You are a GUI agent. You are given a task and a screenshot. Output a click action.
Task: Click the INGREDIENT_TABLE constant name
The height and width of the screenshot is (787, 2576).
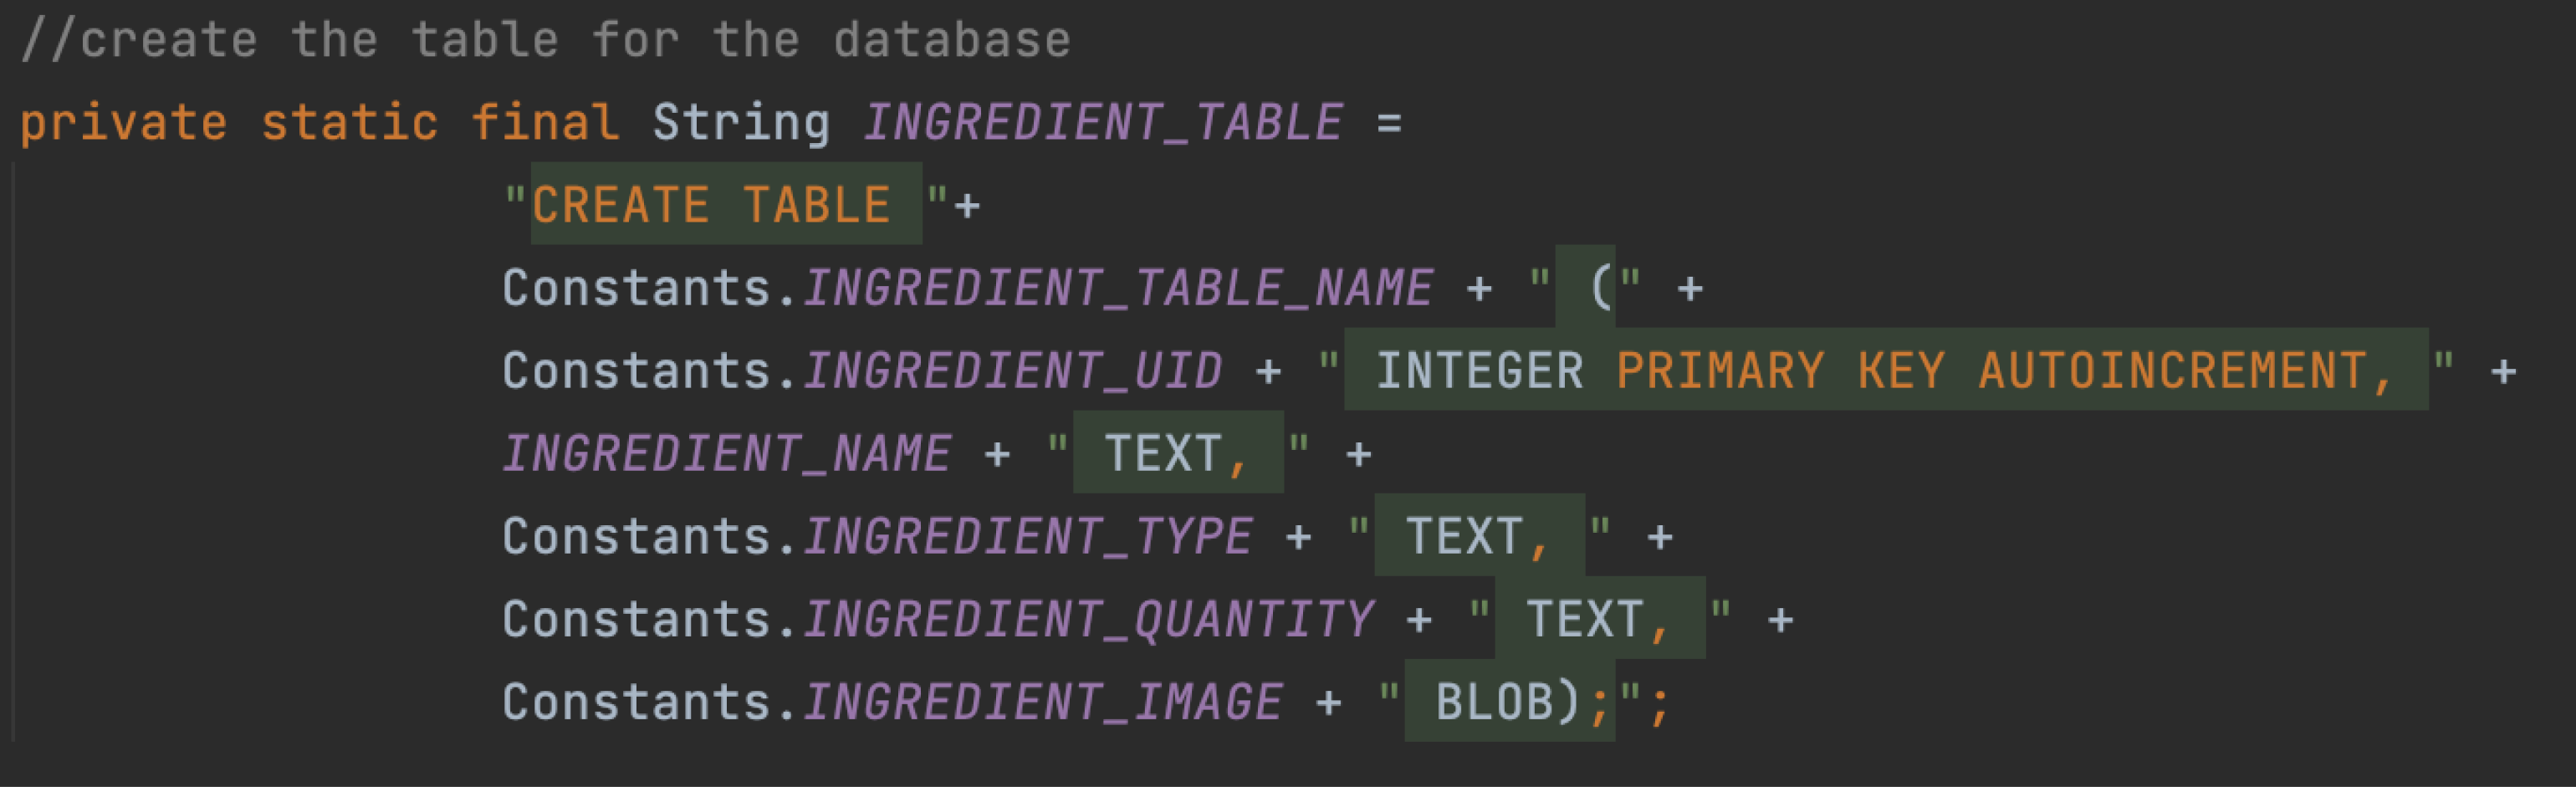click(1102, 123)
